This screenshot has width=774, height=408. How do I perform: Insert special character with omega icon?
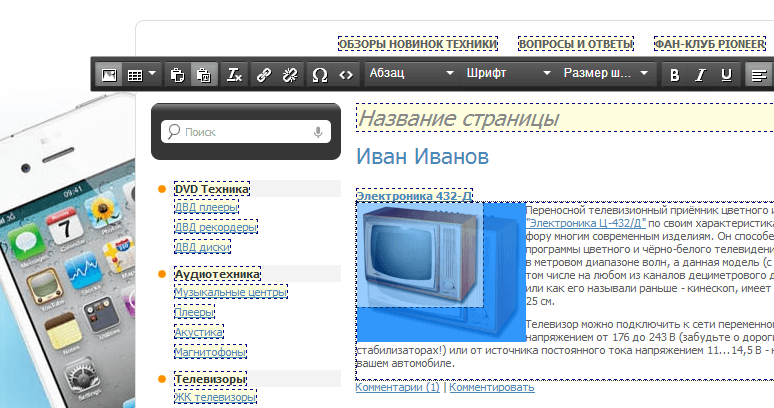pos(320,74)
